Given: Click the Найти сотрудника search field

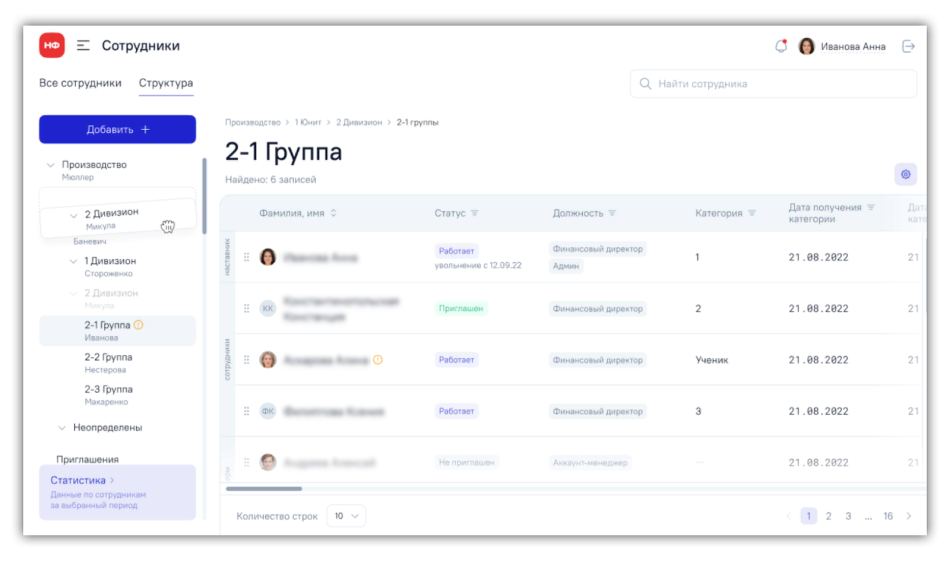Looking at the screenshot, I should point(773,84).
